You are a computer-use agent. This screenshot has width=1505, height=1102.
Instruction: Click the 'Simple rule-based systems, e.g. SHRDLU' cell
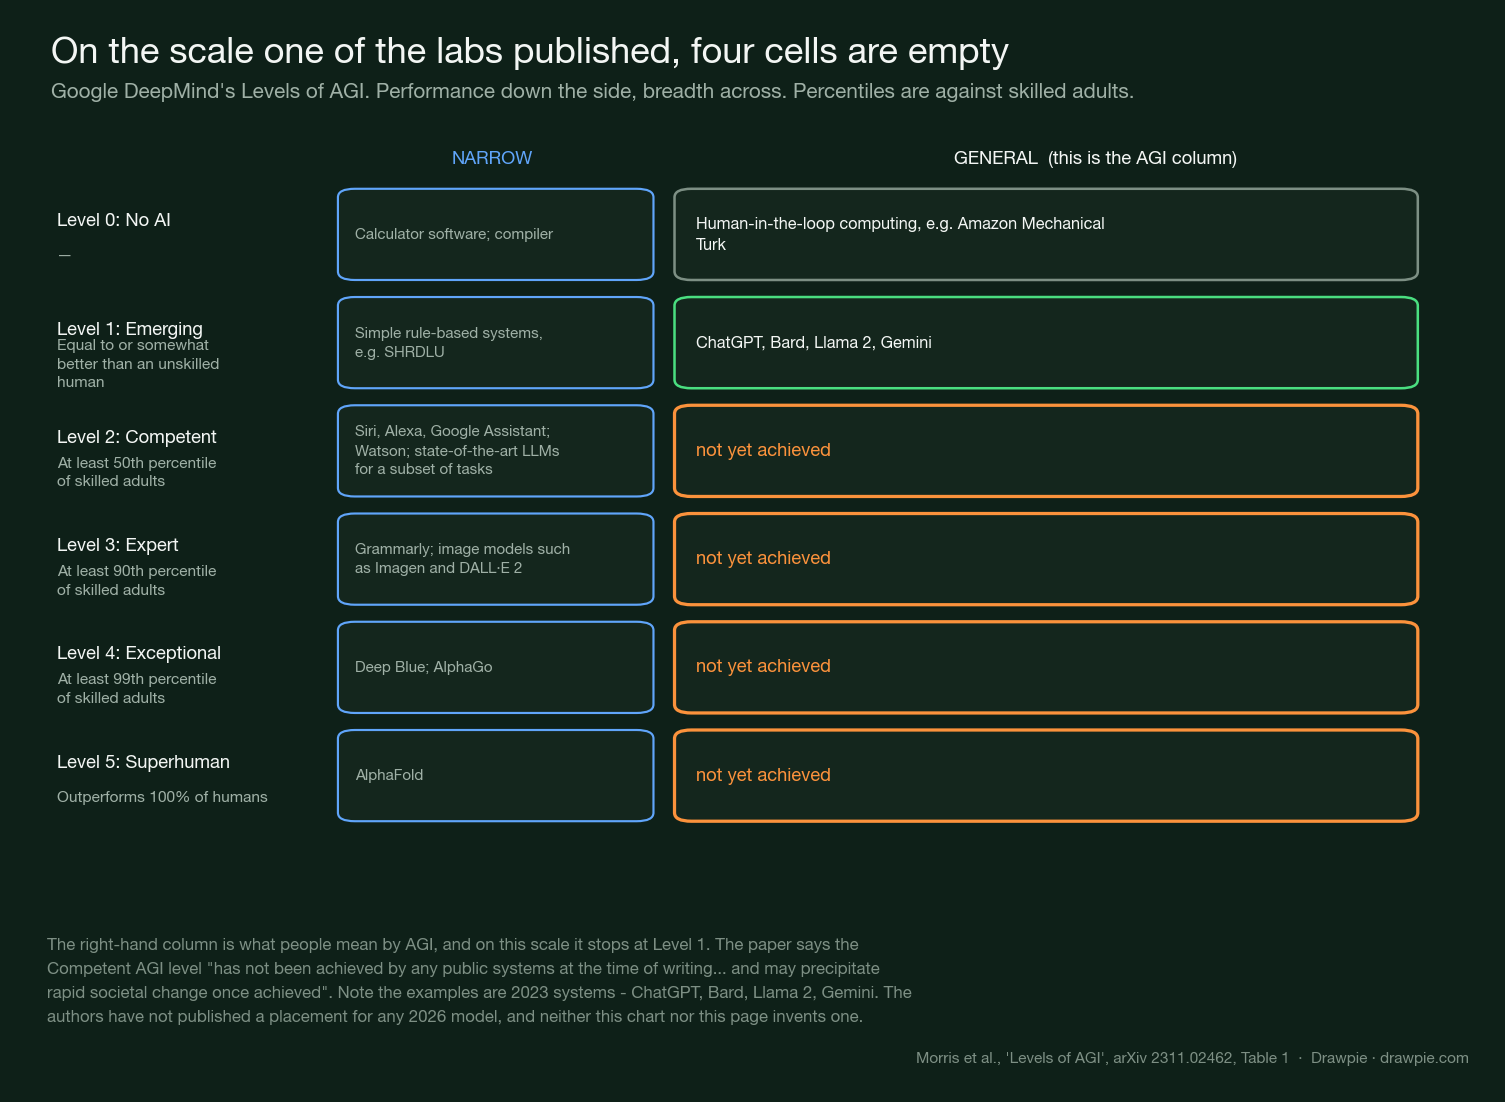[x=496, y=342]
